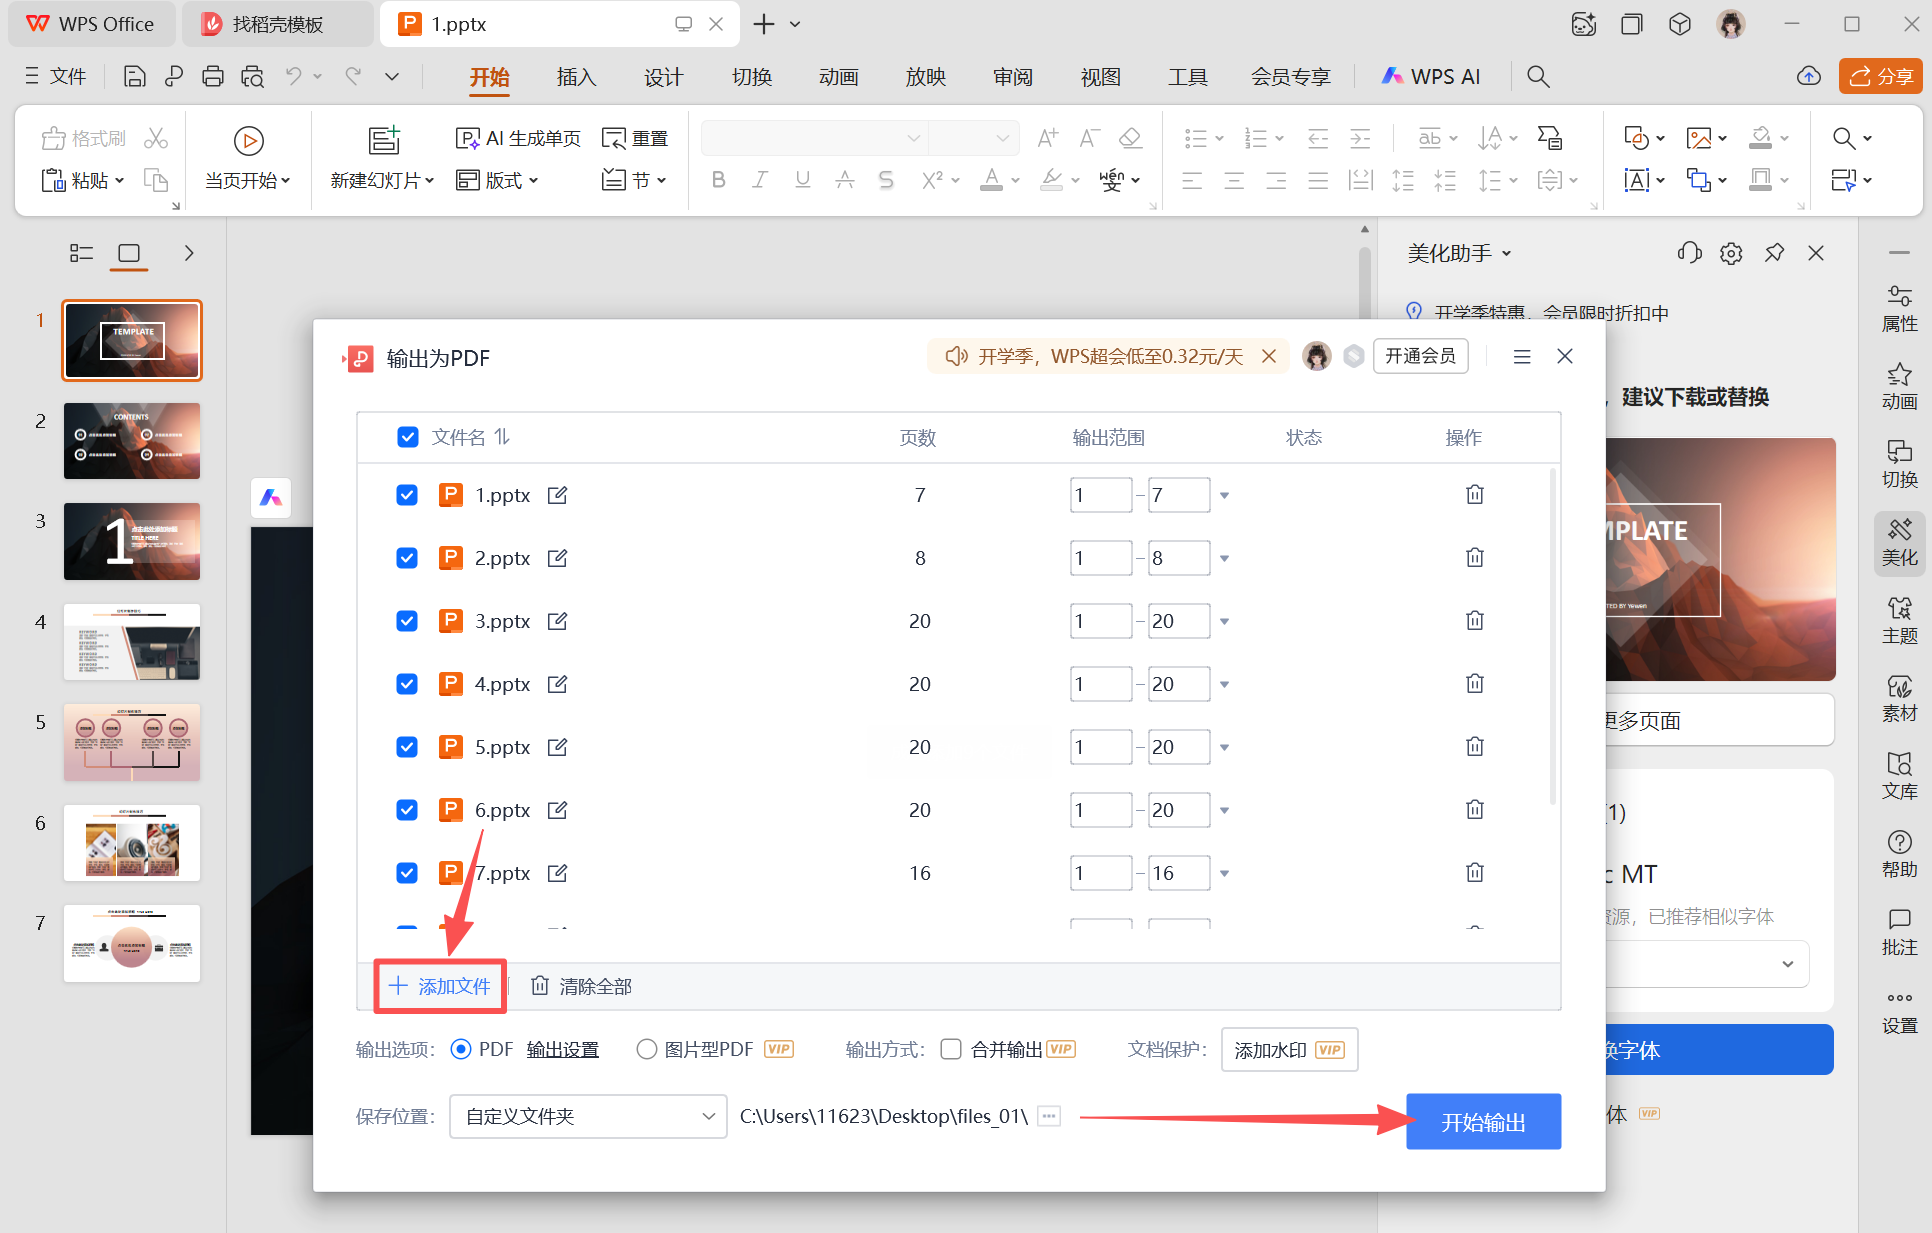The image size is (1932, 1233).
Task: Click the 开始输出 button
Action: coord(1483,1121)
